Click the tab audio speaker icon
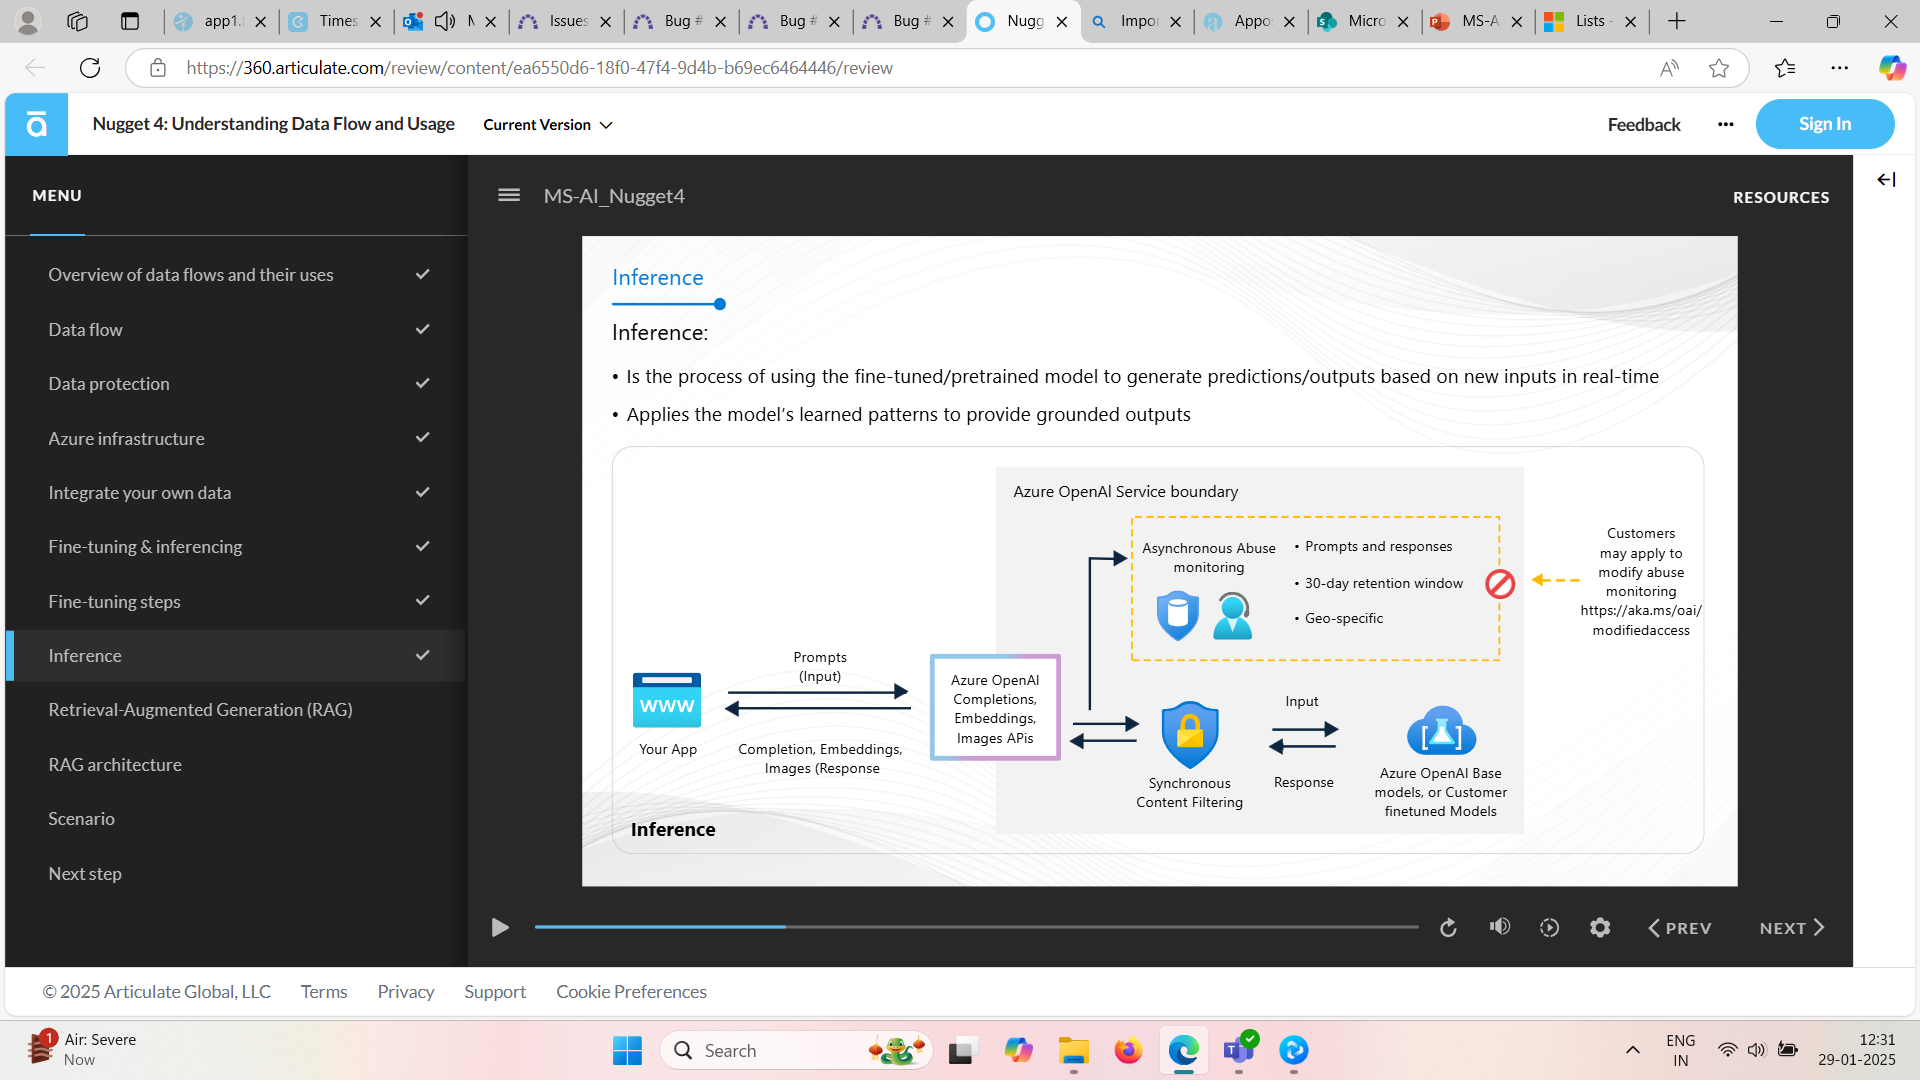 coord(445,21)
